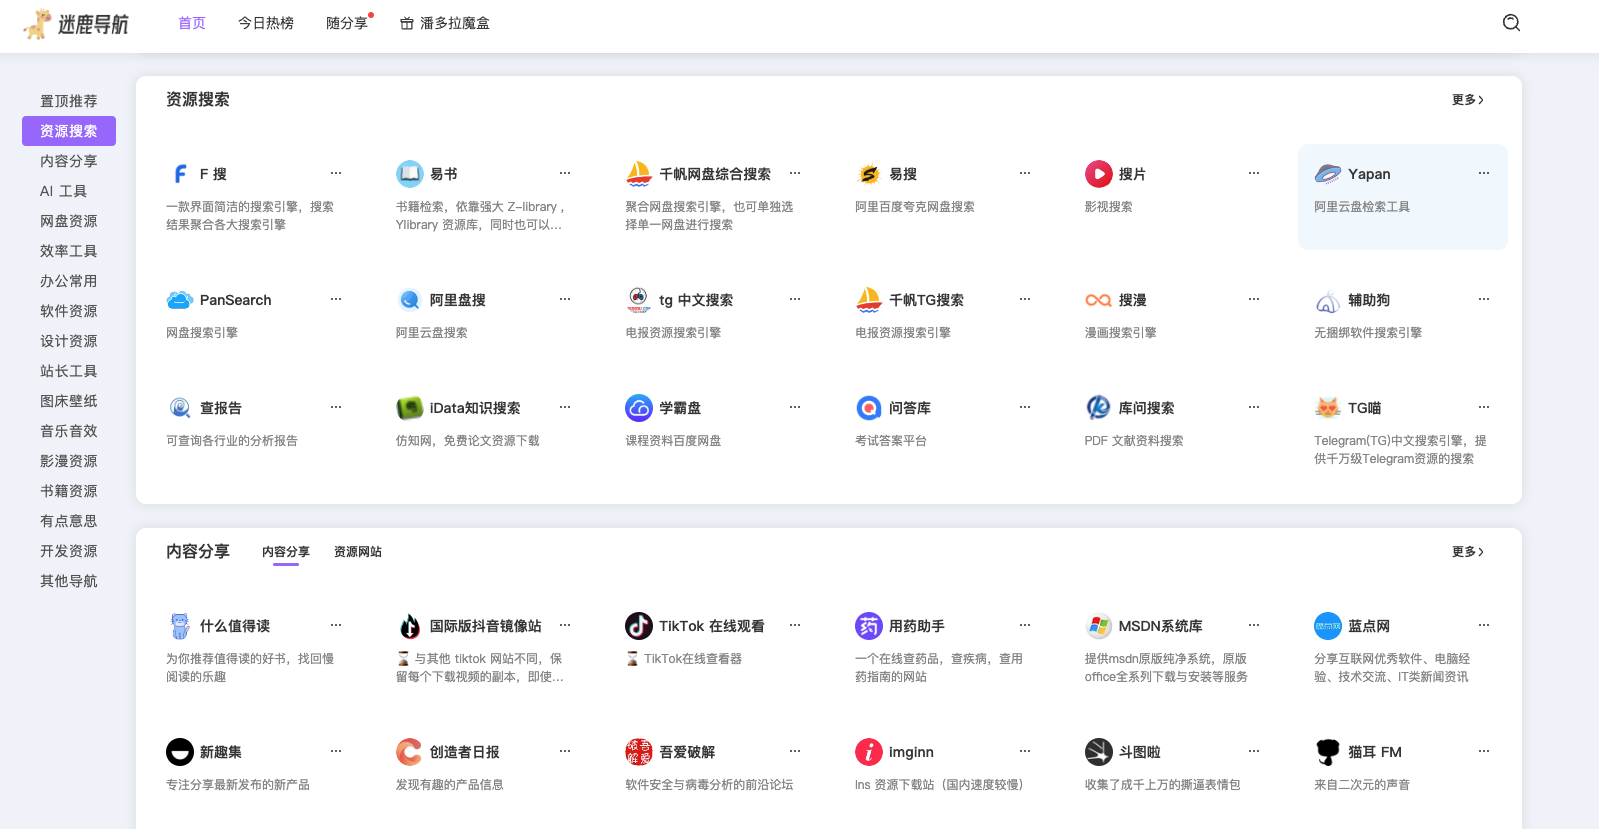Image resolution: width=1599 pixels, height=829 pixels.
Task: Open the more menu for F 搜
Action: 336,173
